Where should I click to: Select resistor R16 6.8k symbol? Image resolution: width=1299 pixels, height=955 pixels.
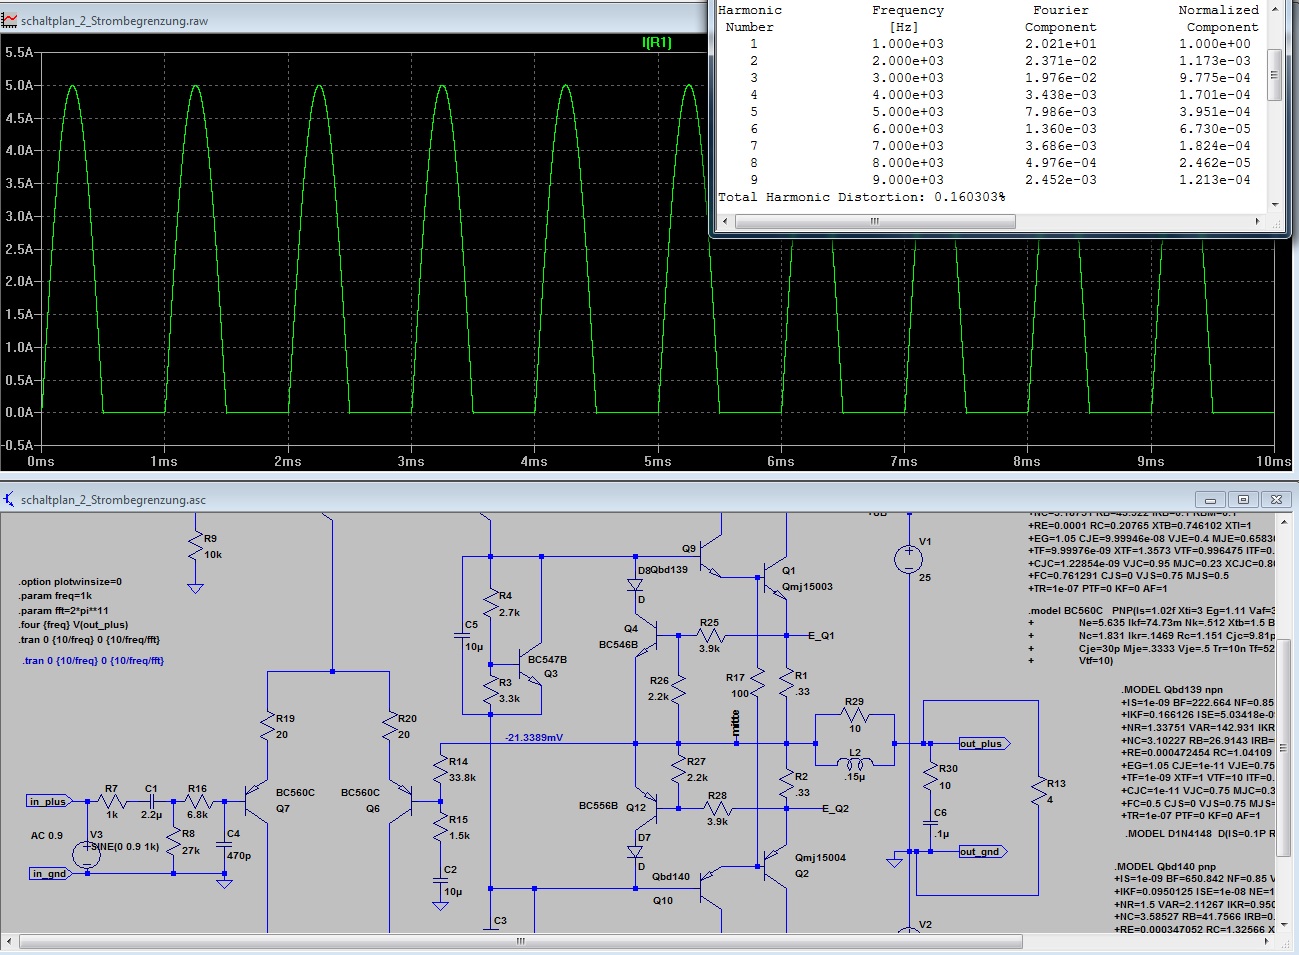[x=199, y=801]
